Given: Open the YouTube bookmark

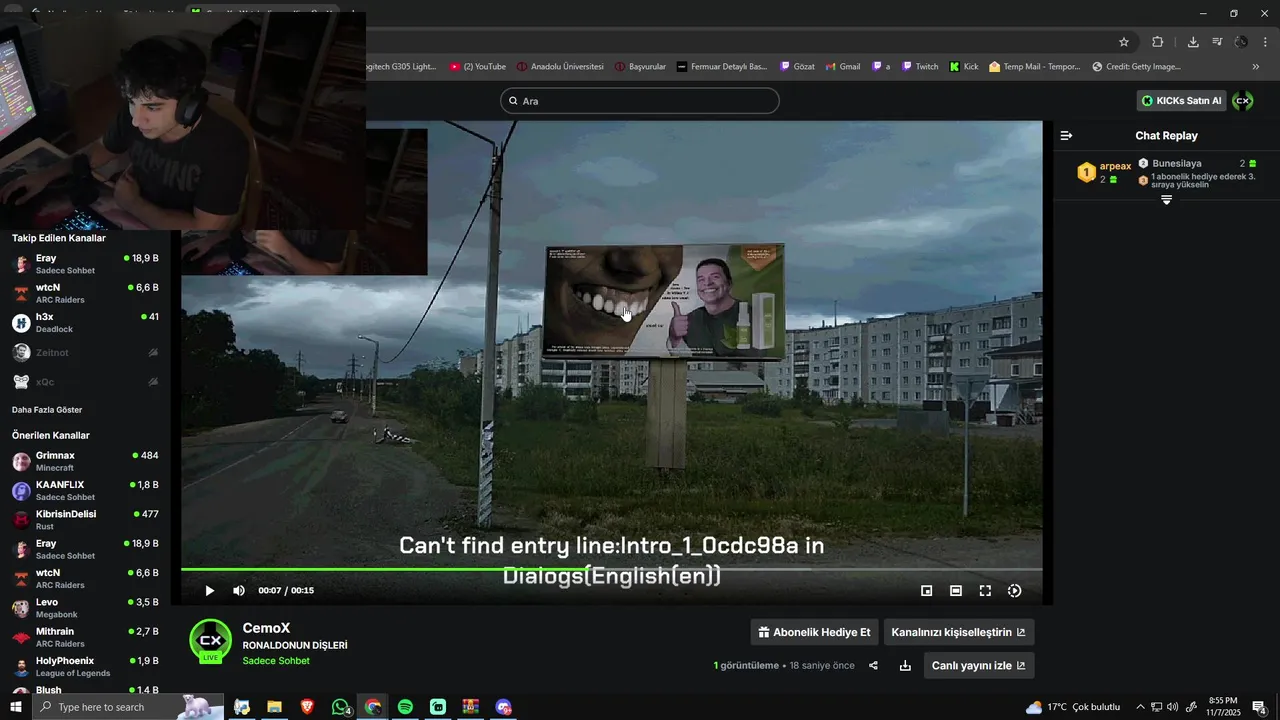Looking at the screenshot, I should pos(478,67).
